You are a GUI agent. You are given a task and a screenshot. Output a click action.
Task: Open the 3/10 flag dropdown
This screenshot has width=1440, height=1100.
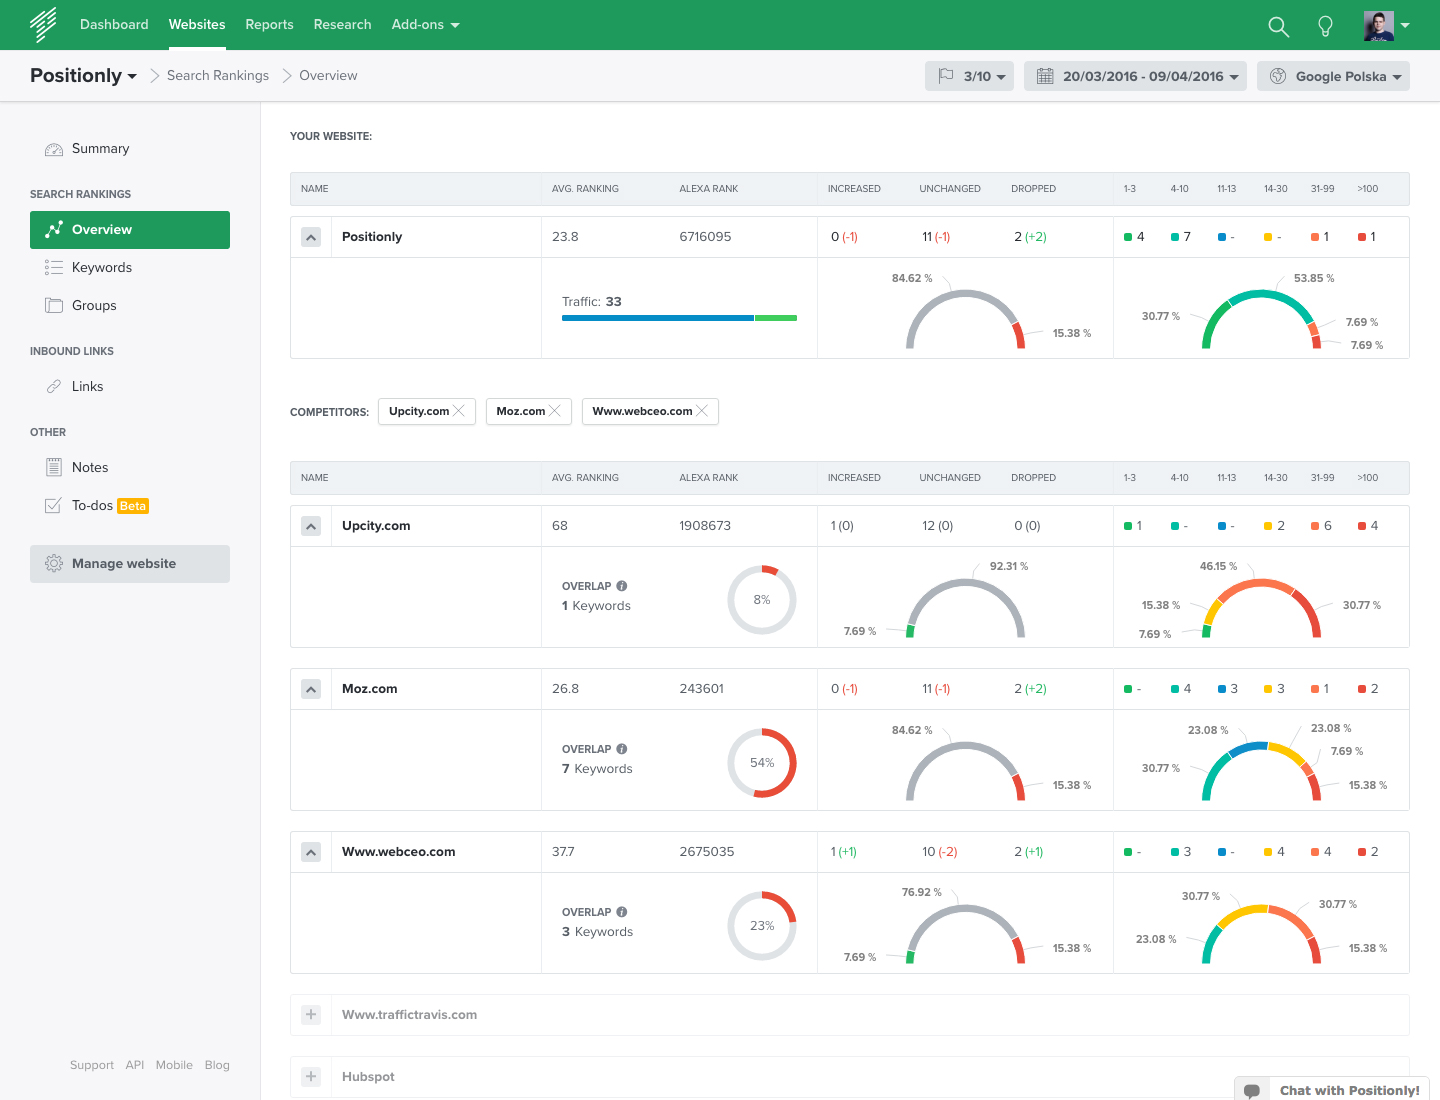tap(969, 76)
